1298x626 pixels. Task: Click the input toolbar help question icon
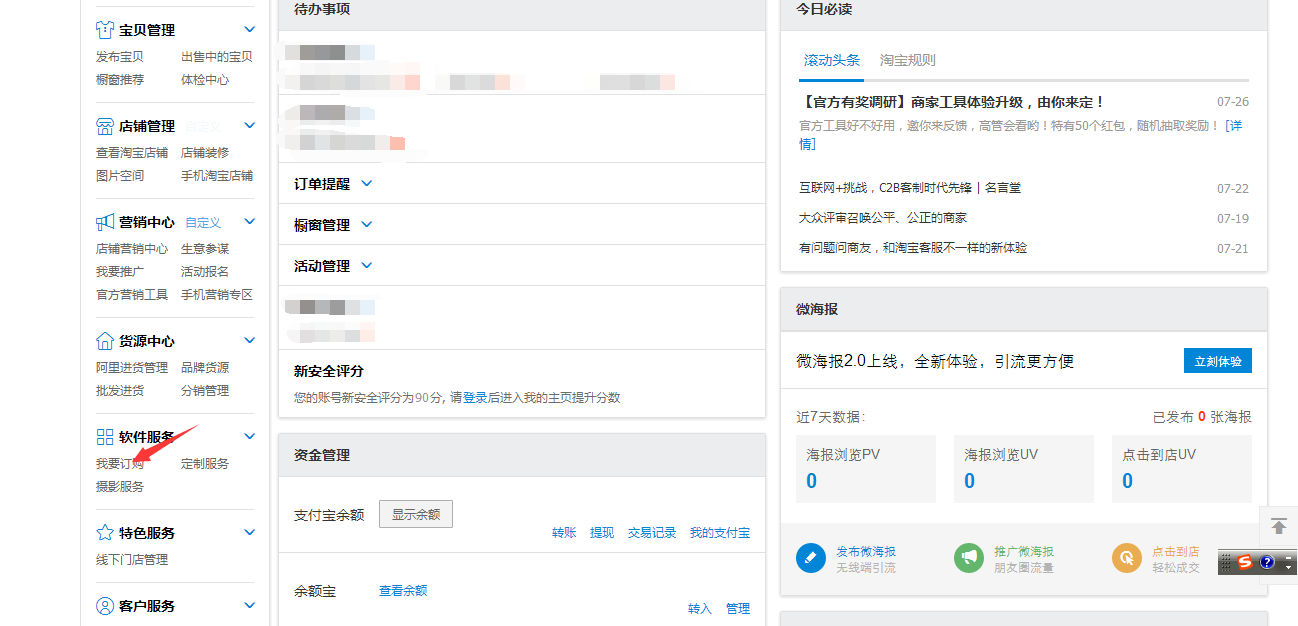(x=1267, y=562)
